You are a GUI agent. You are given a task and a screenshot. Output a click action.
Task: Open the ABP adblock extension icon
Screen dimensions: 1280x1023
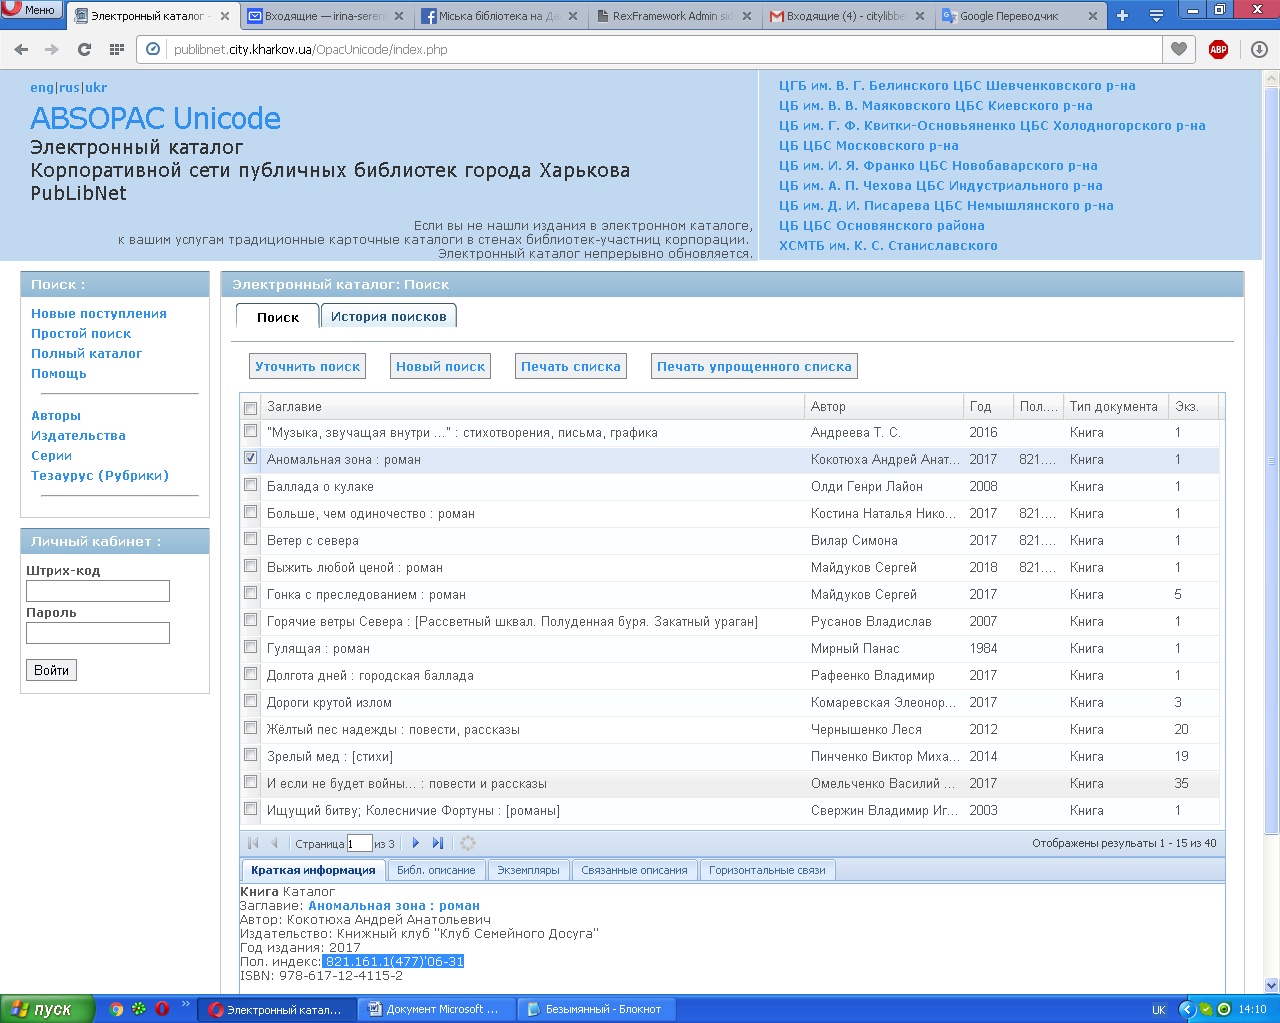1218,49
